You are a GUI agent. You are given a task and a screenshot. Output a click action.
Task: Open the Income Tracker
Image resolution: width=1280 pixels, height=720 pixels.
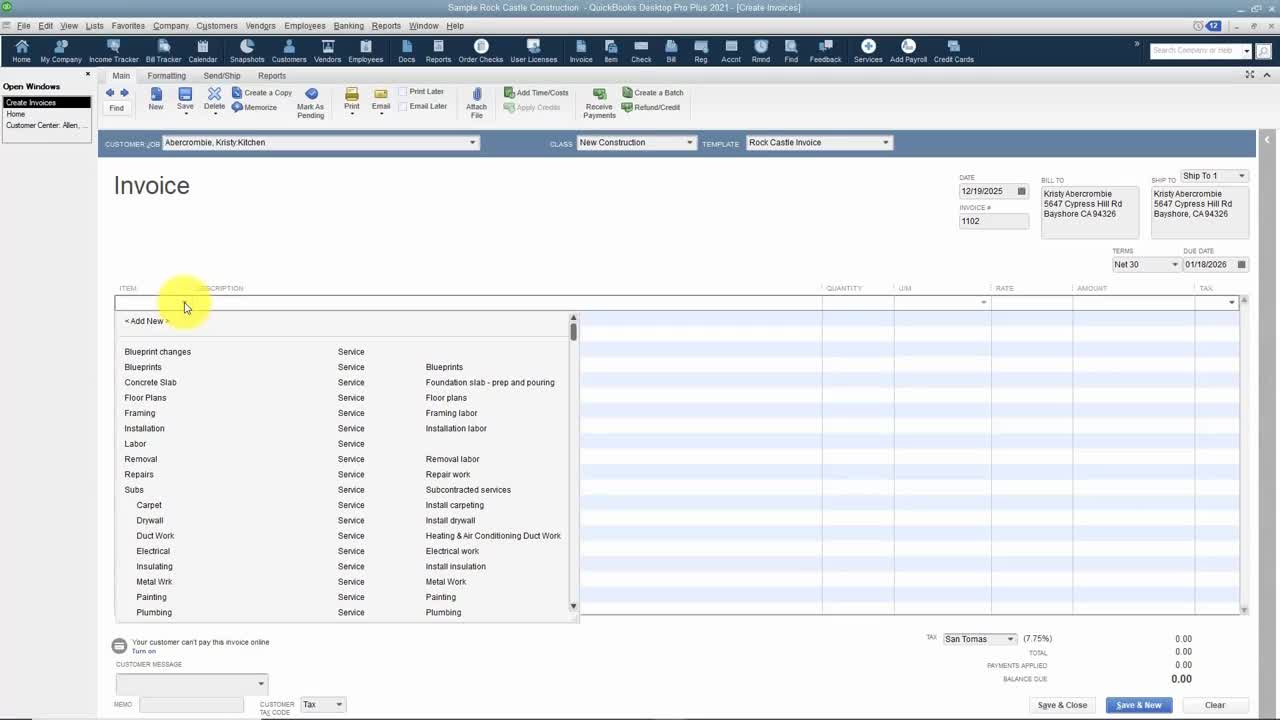[113, 51]
